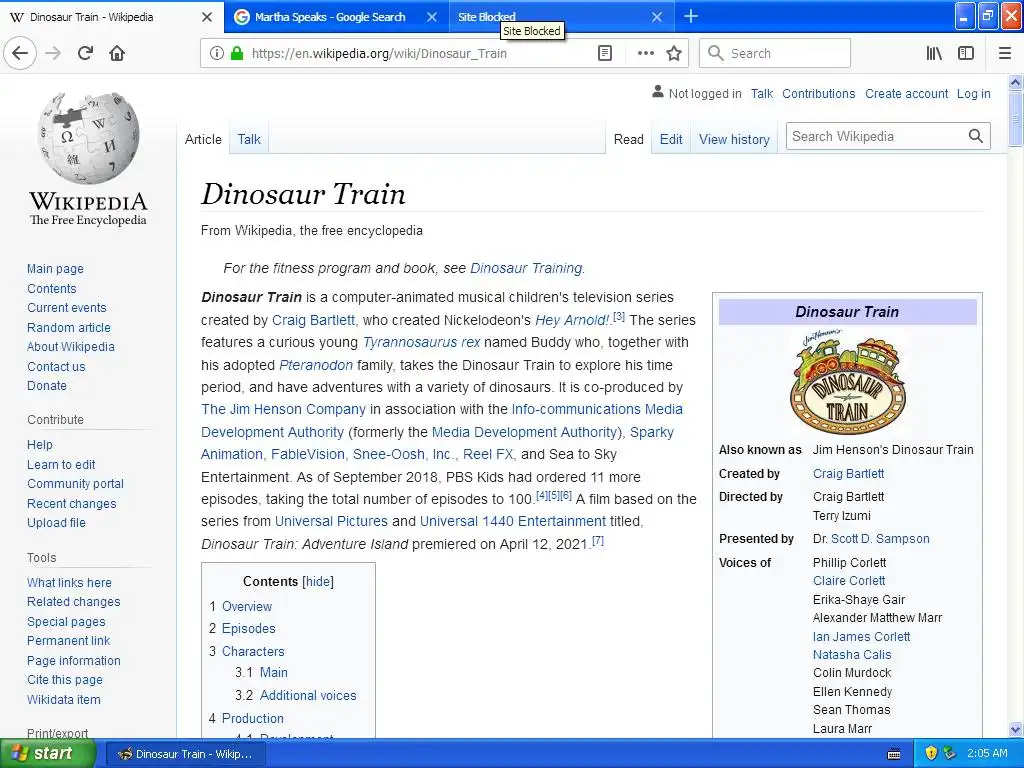The height and width of the screenshot is (768, 1024).
Task: Open Random article in the sidebar
Action: click(x=69, y=327)
